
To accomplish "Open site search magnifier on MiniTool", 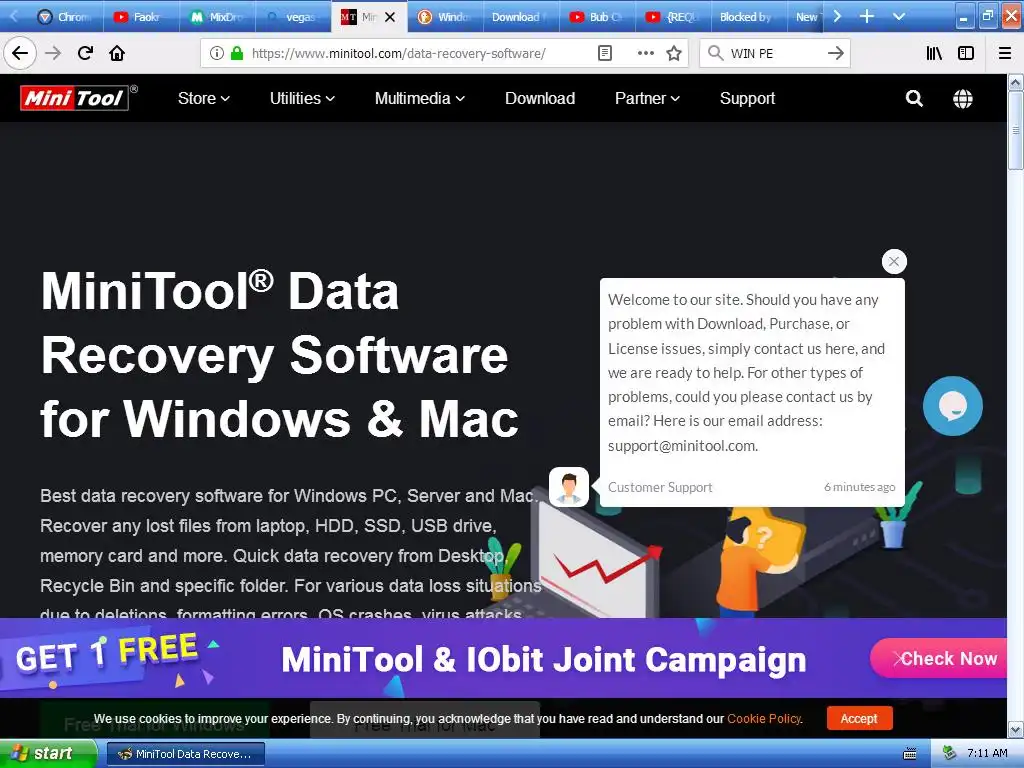I will click(x=914, y=99).
